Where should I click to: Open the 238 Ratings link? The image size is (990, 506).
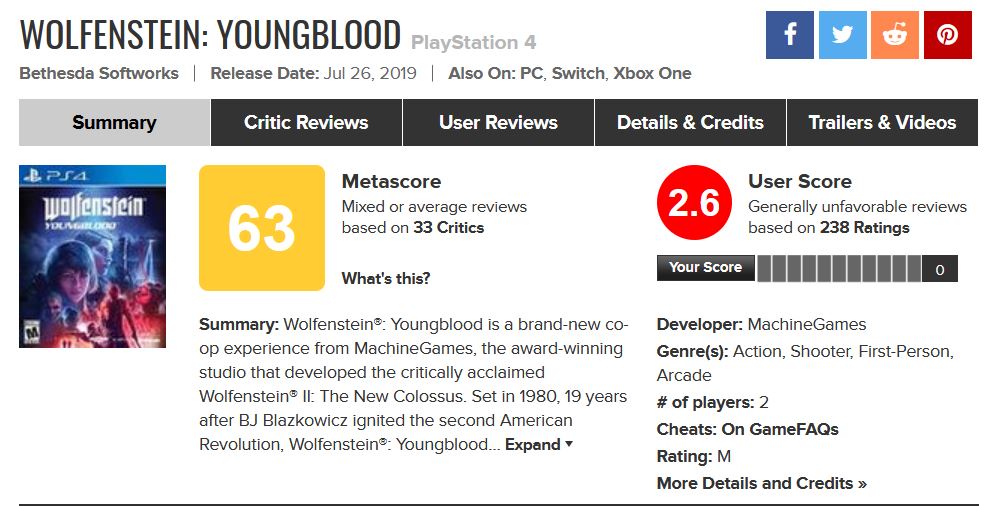[864, 228]
